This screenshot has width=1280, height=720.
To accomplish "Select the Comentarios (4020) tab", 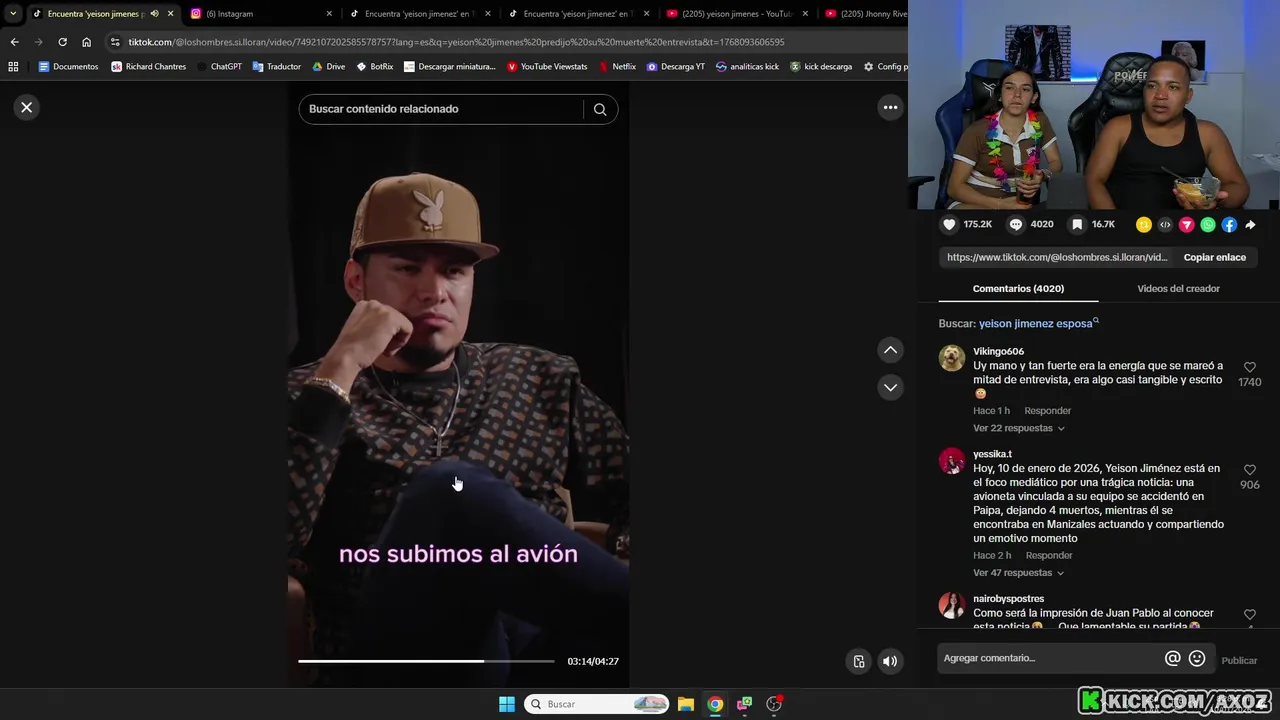I will (1018, 288).
